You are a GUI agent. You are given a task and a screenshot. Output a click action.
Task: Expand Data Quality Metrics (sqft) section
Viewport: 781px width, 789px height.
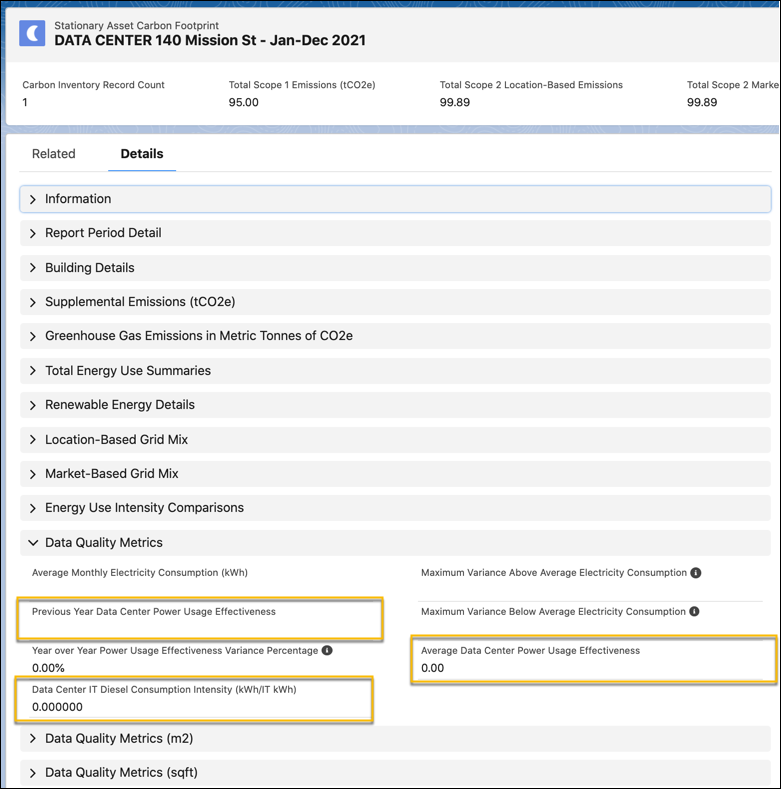point(395,773)
